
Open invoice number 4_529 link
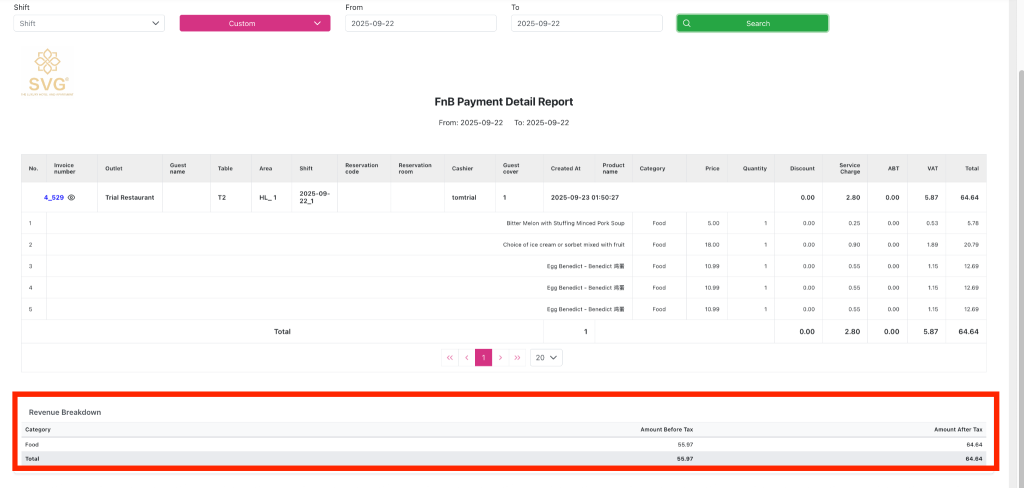(x=54, y=198)
